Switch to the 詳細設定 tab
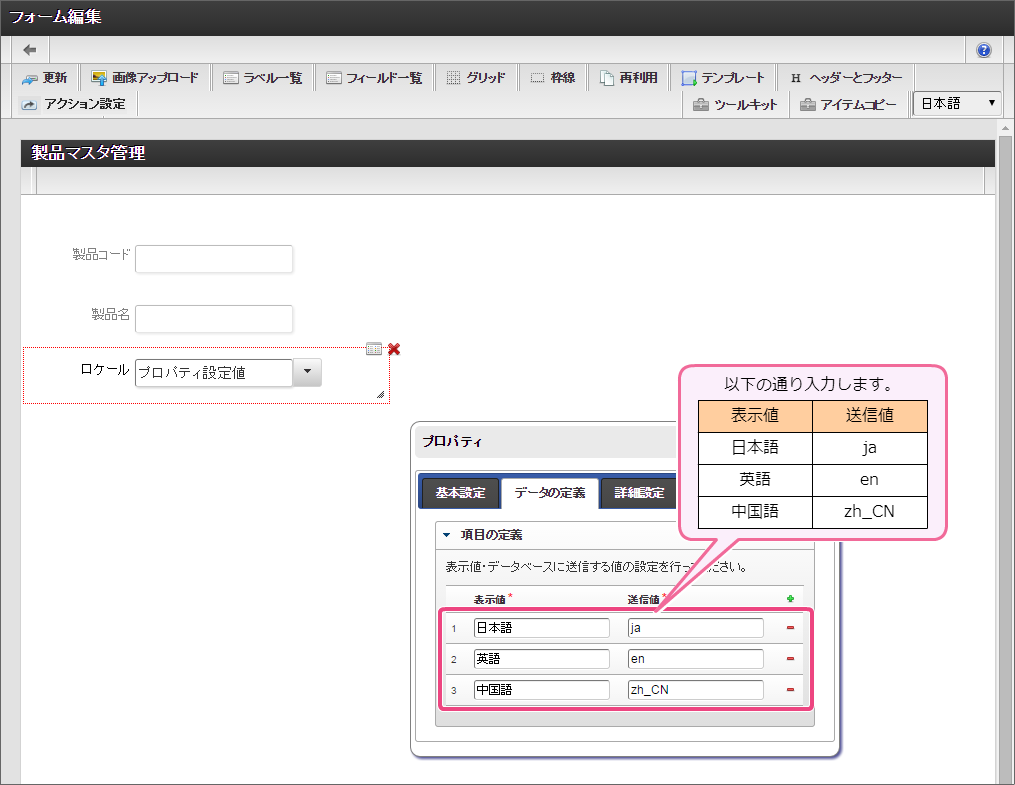The height and width of the screenshot is (785, 1015). pos(639,493)
